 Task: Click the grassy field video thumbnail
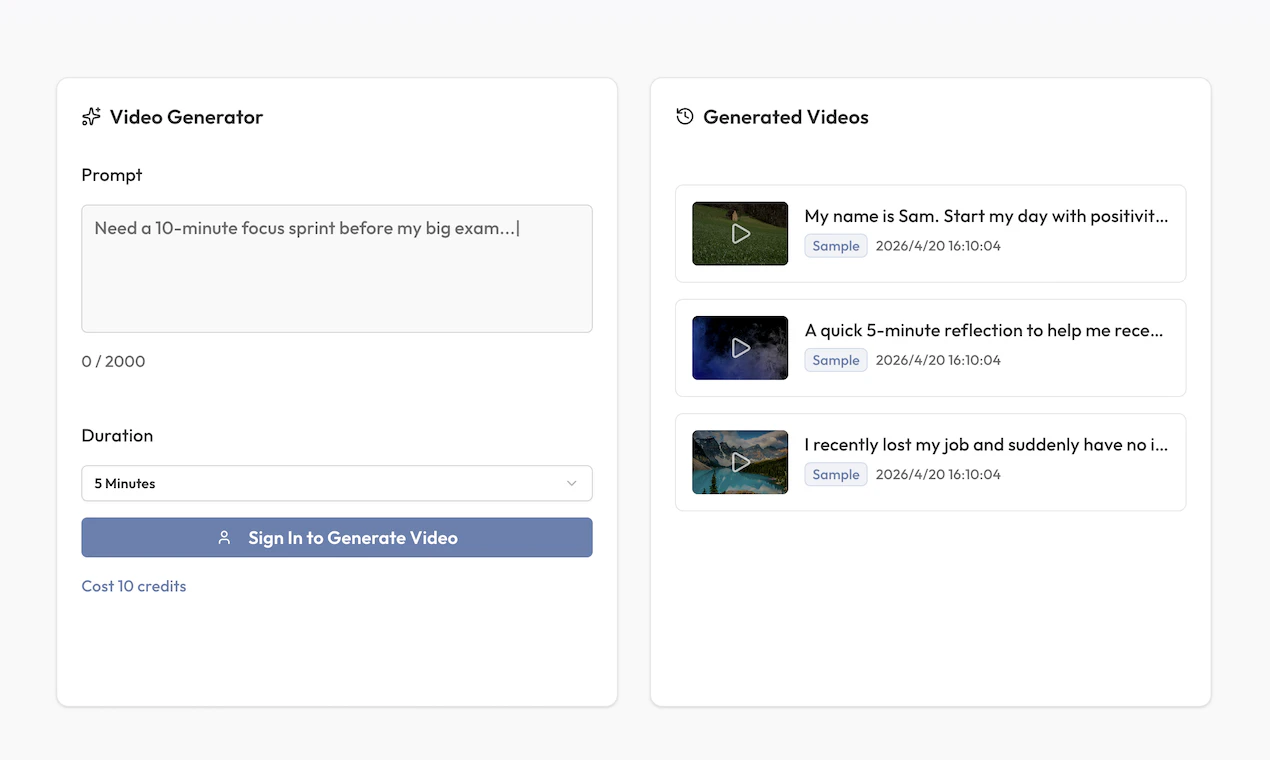pos(740,233)
